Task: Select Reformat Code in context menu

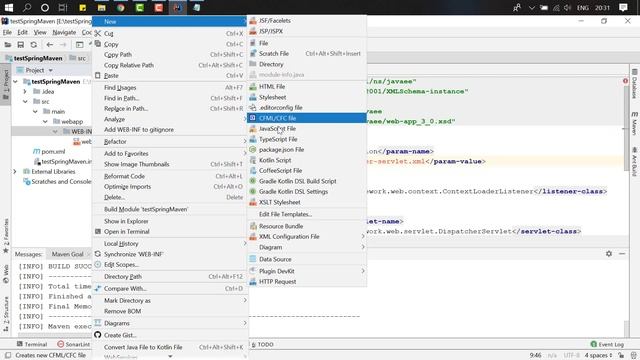Action: click(169, 176)
